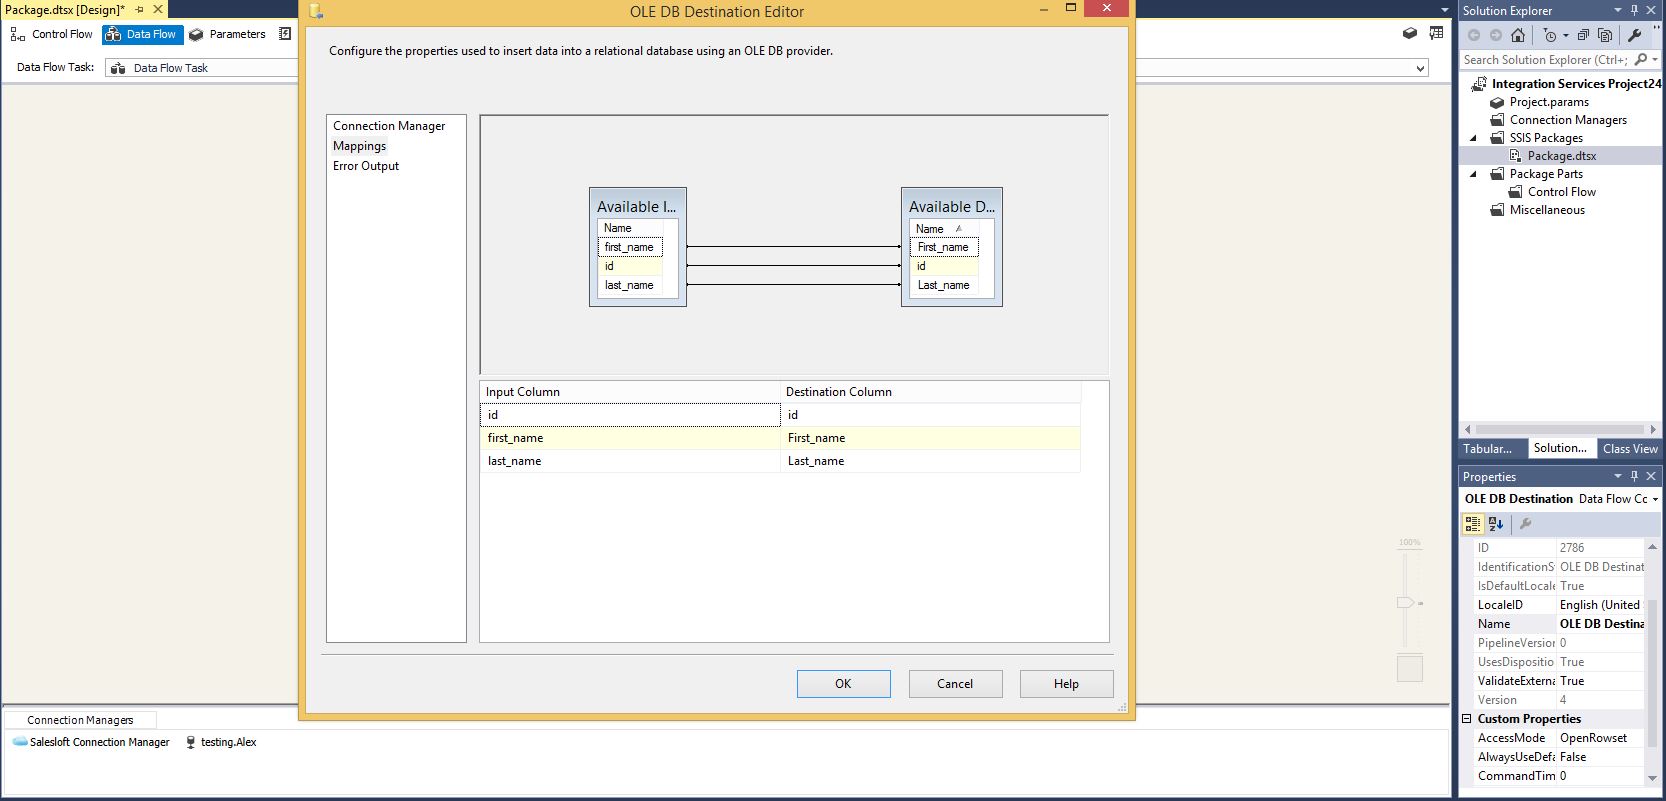This screenshot has width=1666, height=801.
Task: Click the variables icon in designer toolbar
Action: click(x=1410, y=34)
